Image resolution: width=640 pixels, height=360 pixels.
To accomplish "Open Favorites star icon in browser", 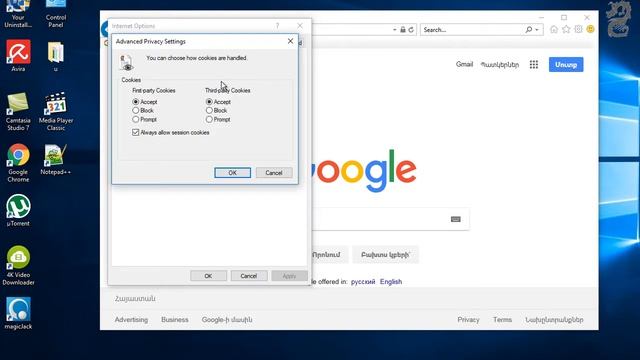I will point(566,29).
